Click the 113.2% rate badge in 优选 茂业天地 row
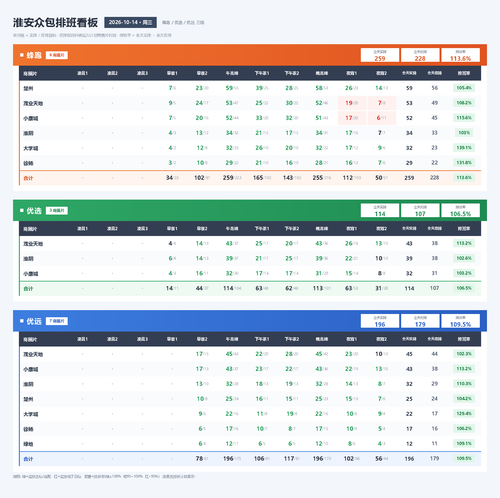Viewport: 500px width, 498px height. tap(464, 243)
